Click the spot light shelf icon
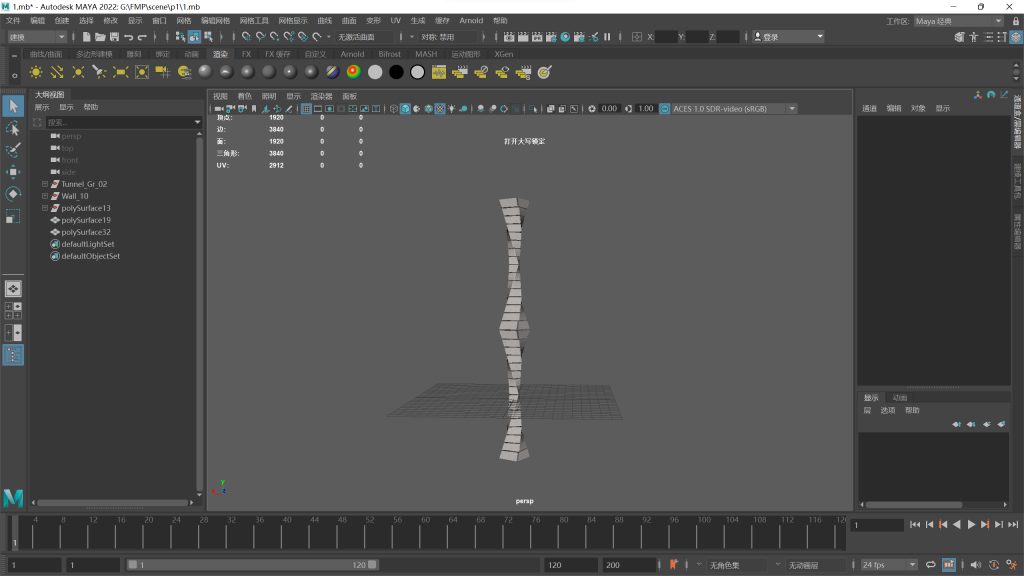The width and height of the screenshot is (1024, 576). coord(99,72)
